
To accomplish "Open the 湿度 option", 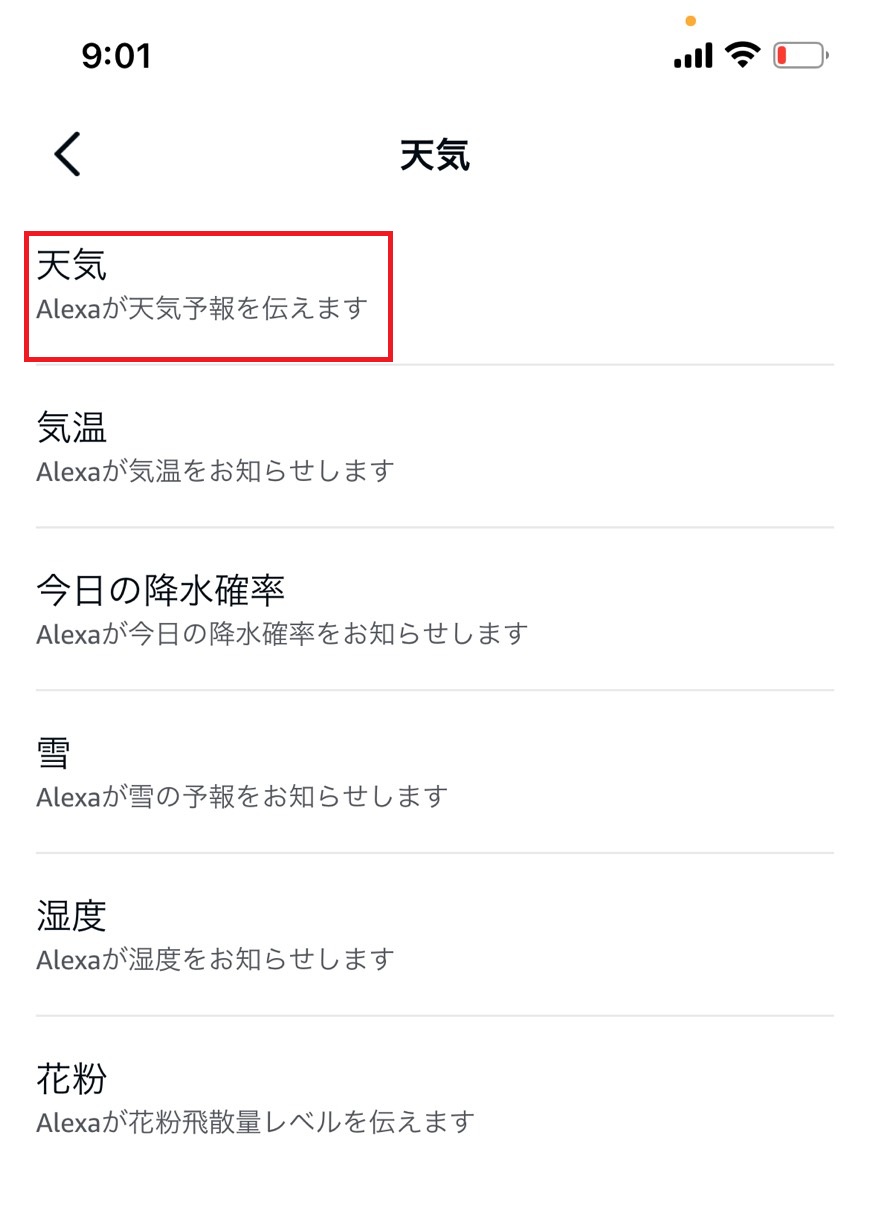I will click(72, 916).
